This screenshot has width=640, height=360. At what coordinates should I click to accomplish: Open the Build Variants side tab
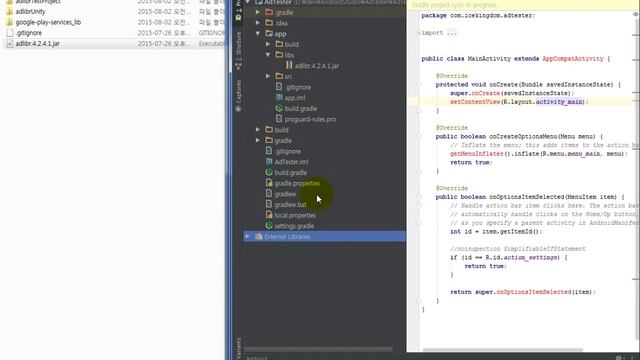pyautogui.click(x=239, y=349)
